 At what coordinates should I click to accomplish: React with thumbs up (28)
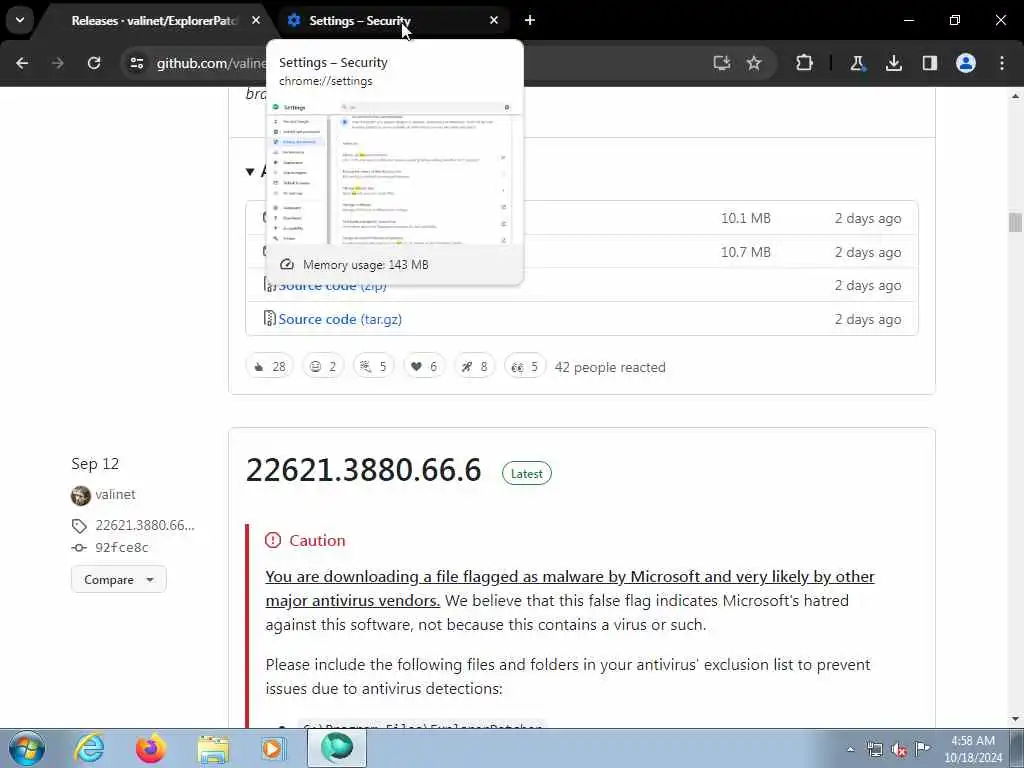point(269,366)
